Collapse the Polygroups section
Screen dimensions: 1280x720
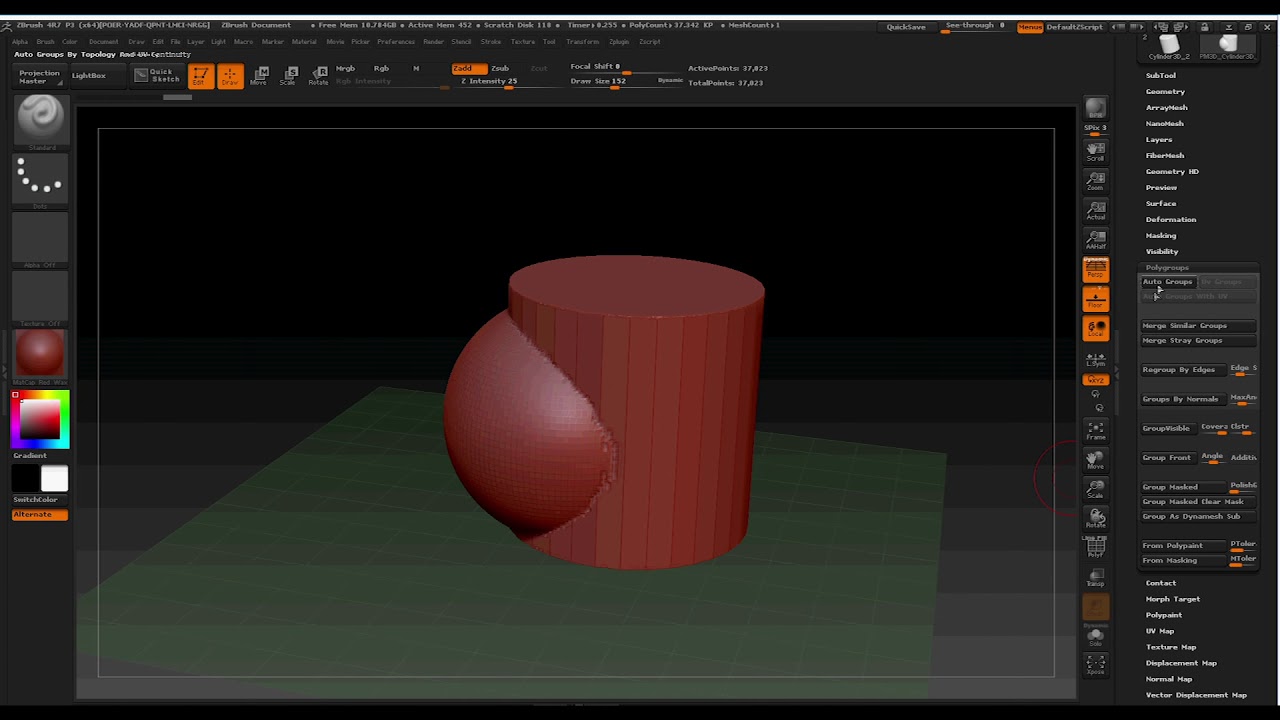(1167, 268)
